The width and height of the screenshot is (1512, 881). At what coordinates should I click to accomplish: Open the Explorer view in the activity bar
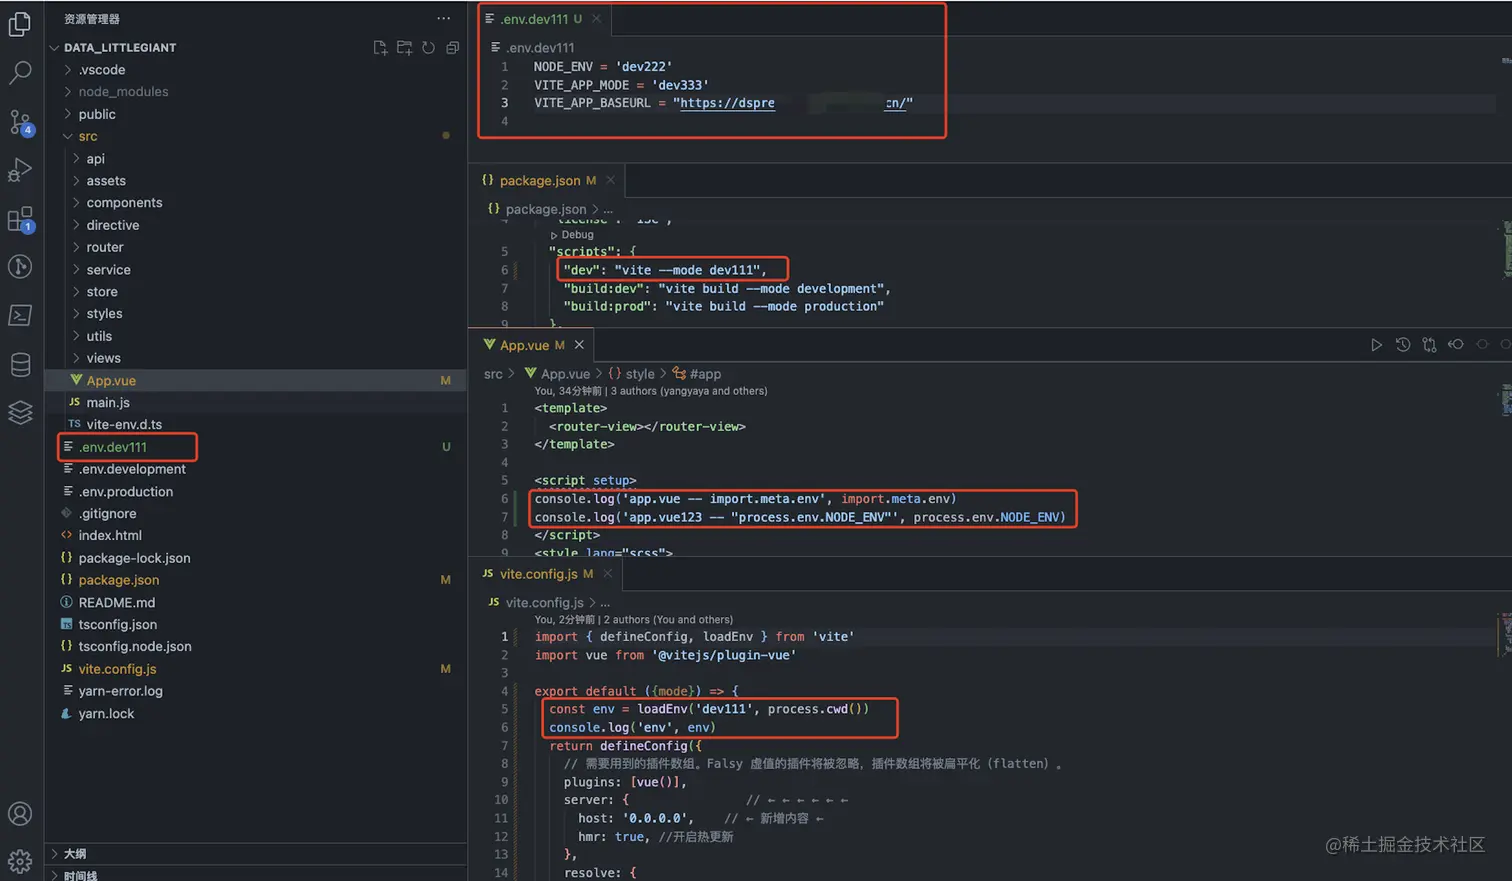(x=20, y=23)
